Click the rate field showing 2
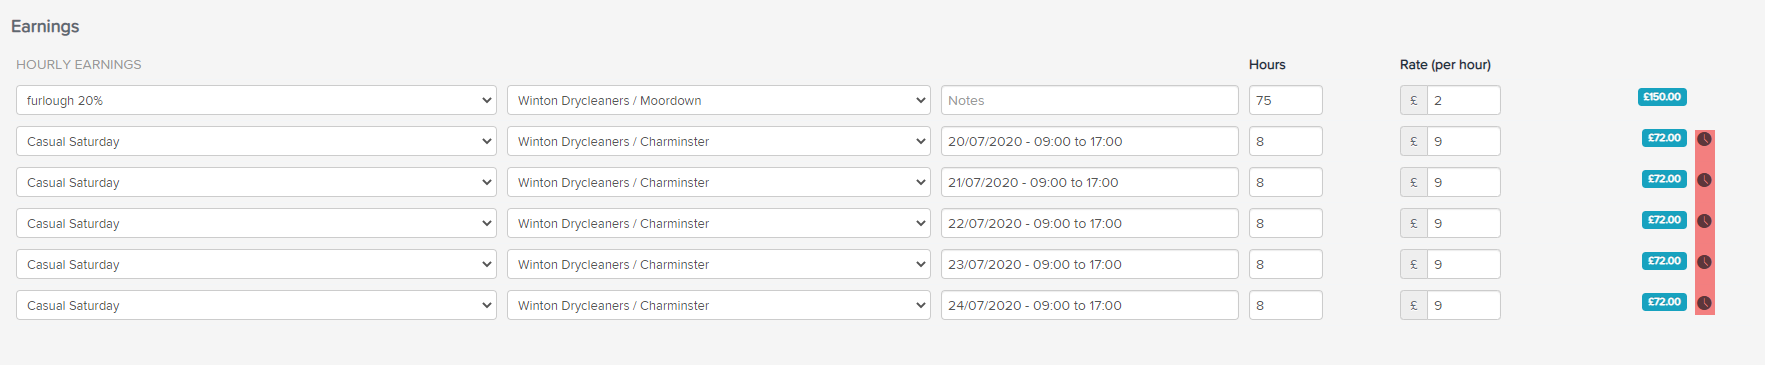Image resolution: width=1765 pixels, height=365 pixels. point(1464,100)
